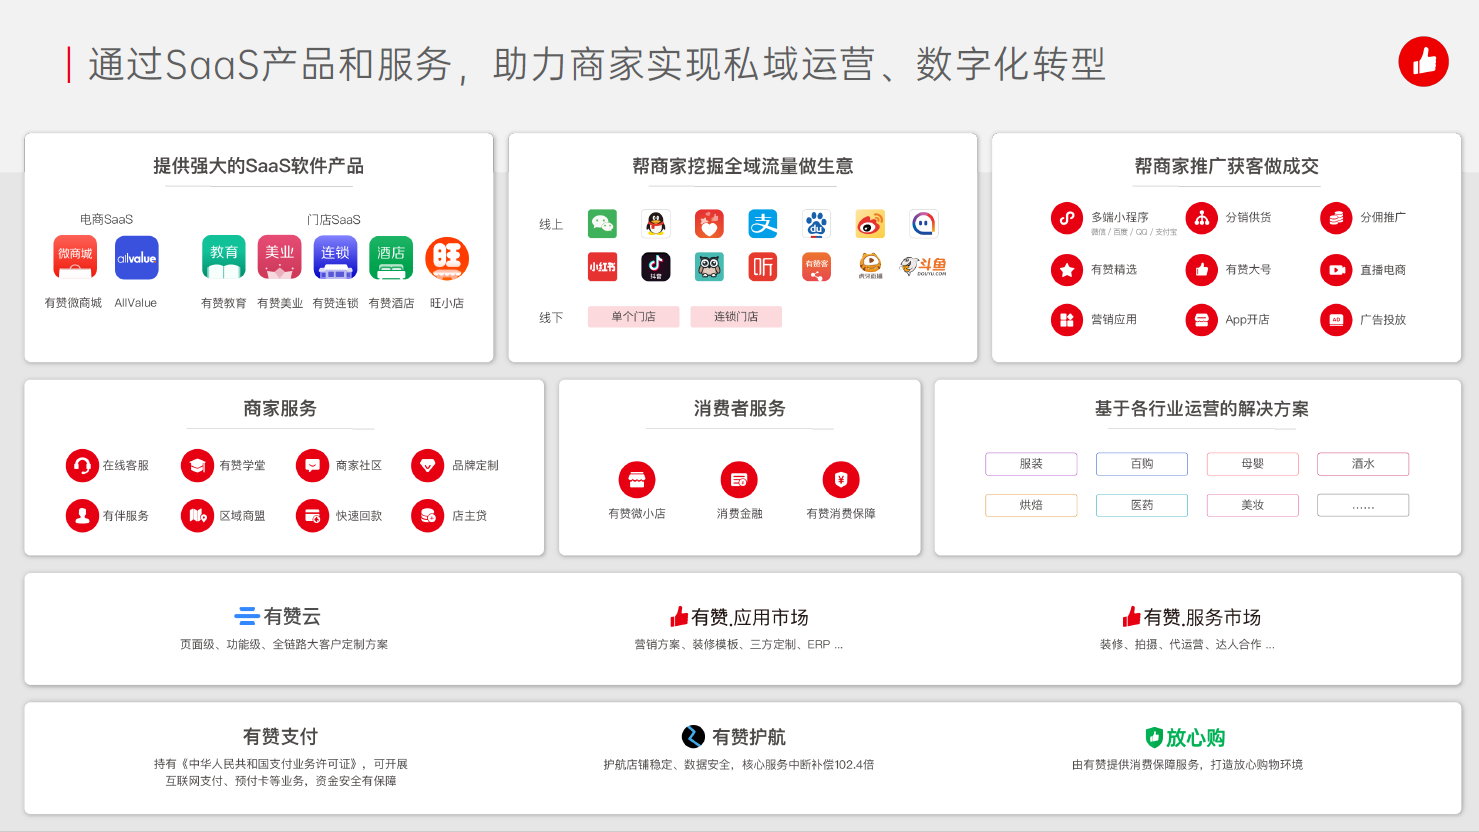Select the 有赞精选 star icon

pyautogui.click(x=1067, y=270)
